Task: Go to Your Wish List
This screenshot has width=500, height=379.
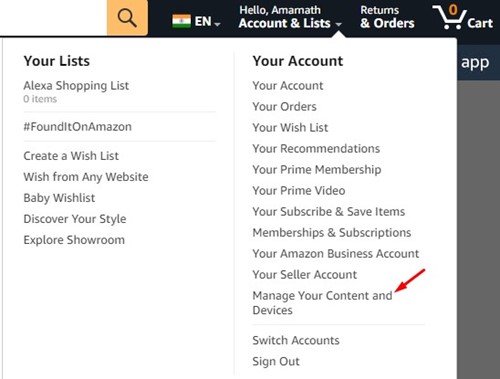Action: point(290,128)
